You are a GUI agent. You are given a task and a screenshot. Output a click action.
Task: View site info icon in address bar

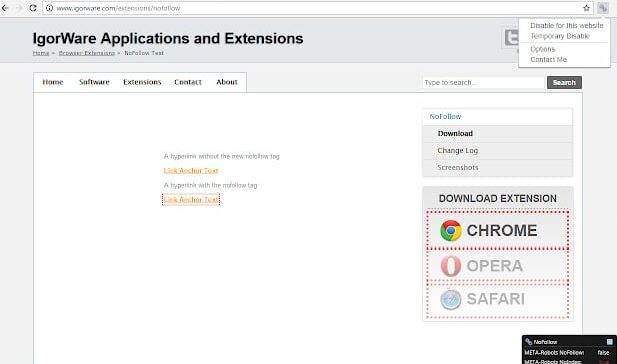pyautogui.click(x=50, y=8)
